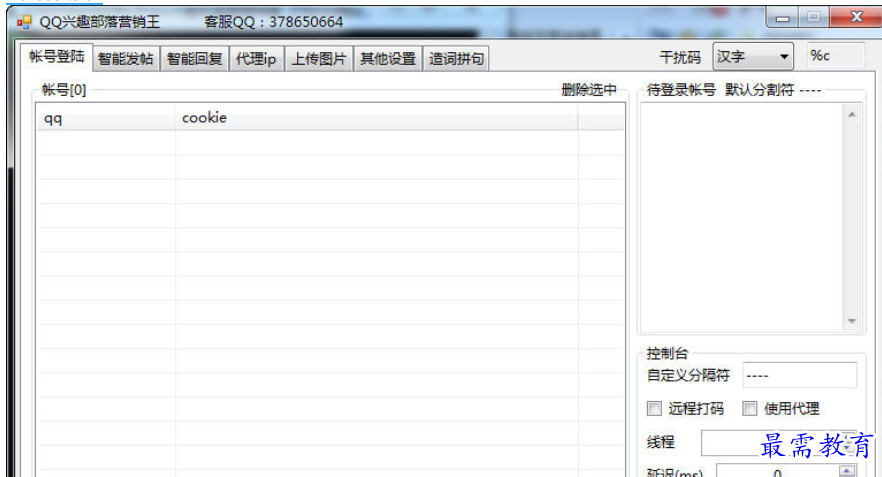Click the disabled maximize window button
The height and width of the screenshot is (477, 882).
pos(813,17)
